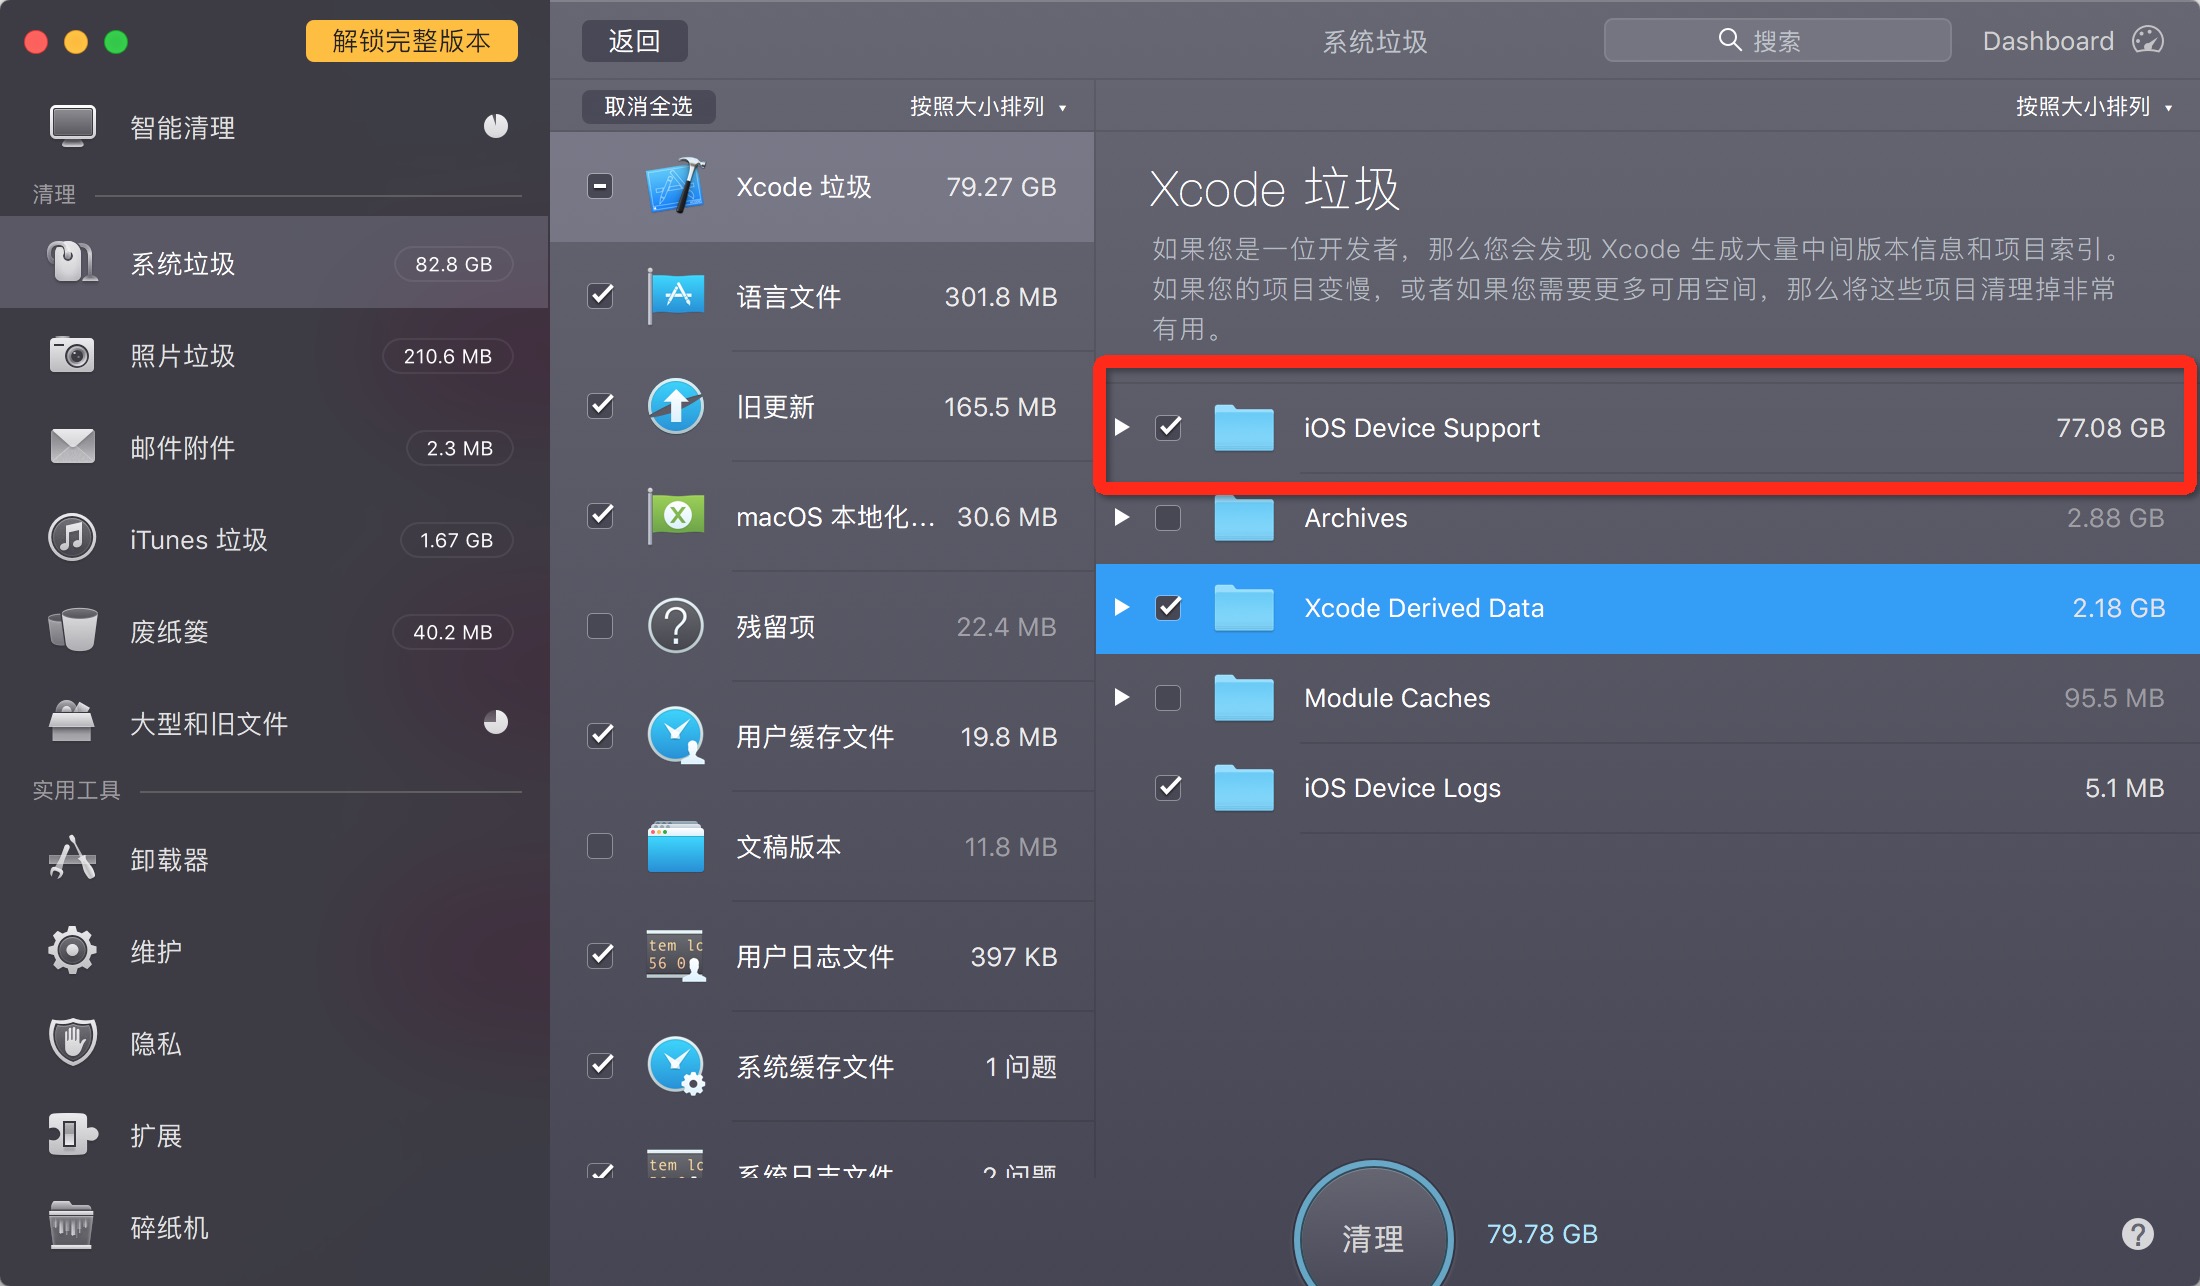This screenshot has width=2200, height=1286.
Task: Click the 碎纸机 shredder icon
Action: coord(72,1227)
